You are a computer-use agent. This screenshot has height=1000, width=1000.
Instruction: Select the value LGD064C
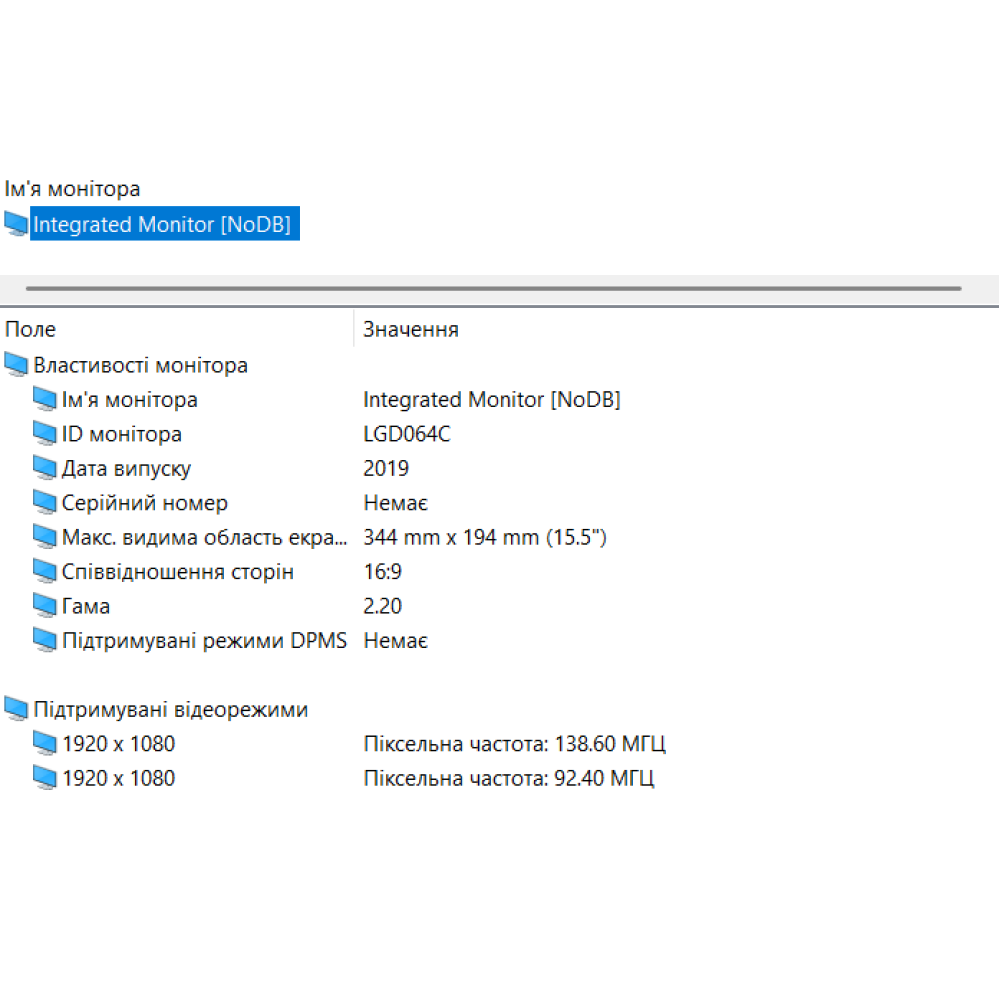[407, 433]
